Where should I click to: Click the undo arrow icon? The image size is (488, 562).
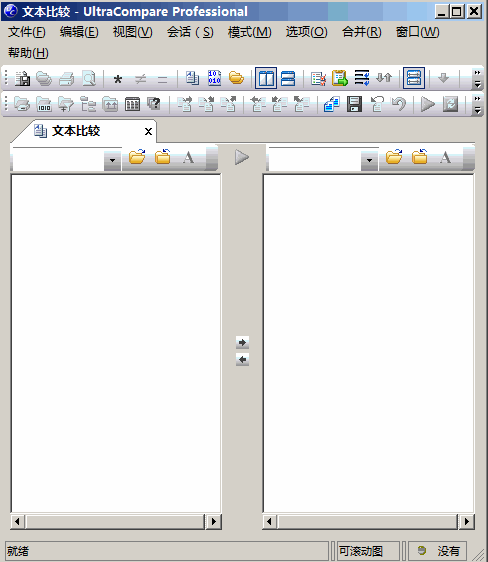399,104
